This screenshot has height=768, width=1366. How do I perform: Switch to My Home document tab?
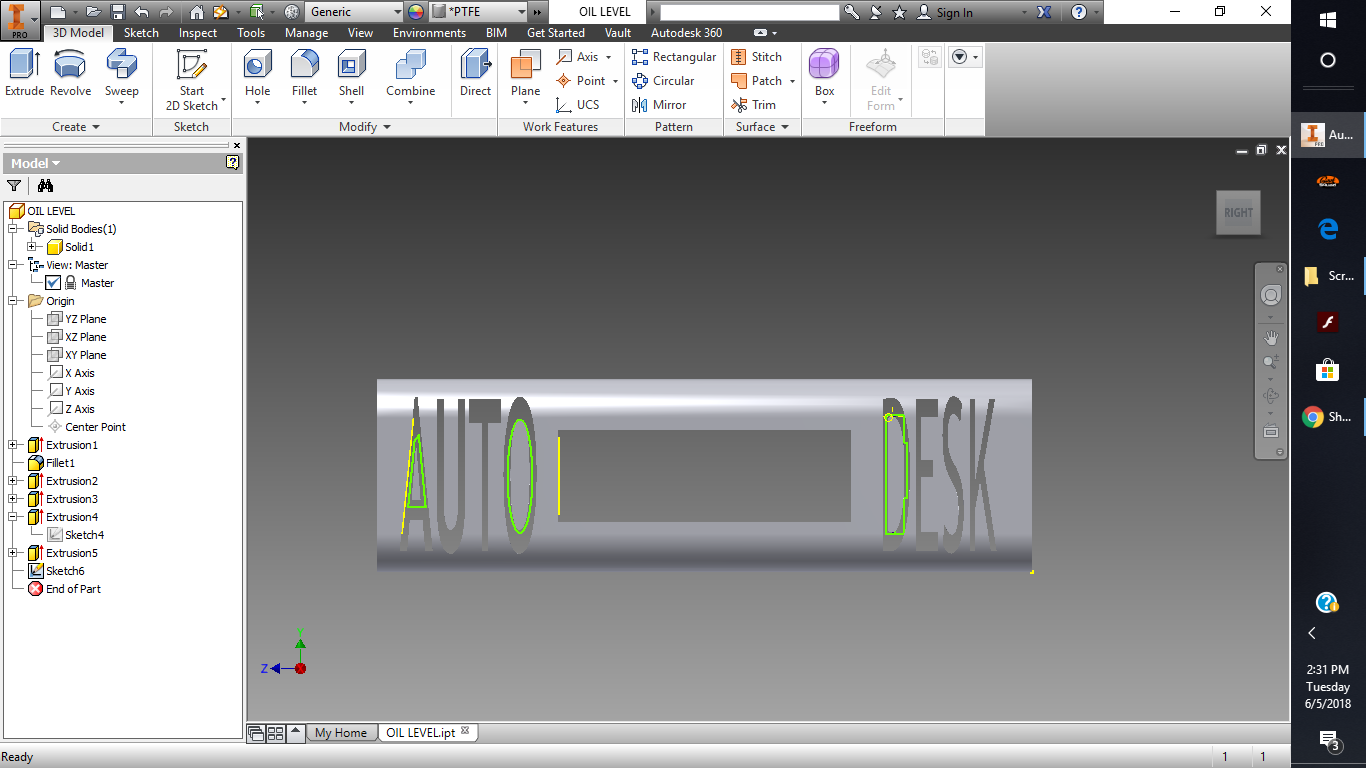[x=341, y=733]
